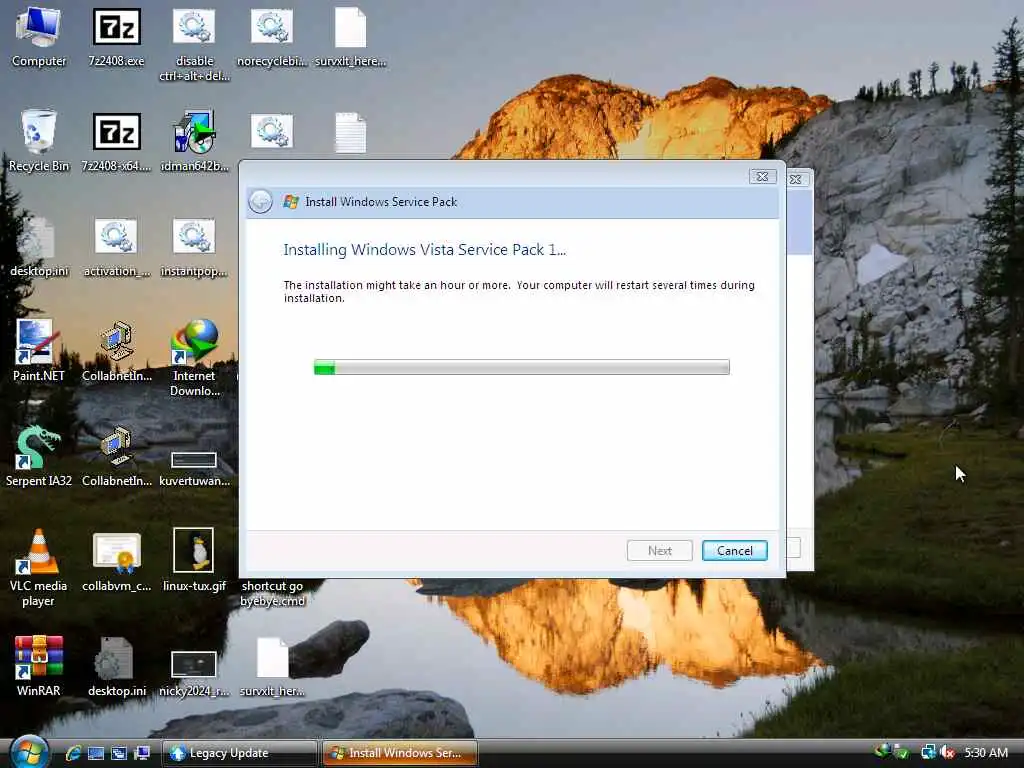Screen dimensions: 1024x768
Task: Select the WinRAR shortcut
Action: coord(39,665)
